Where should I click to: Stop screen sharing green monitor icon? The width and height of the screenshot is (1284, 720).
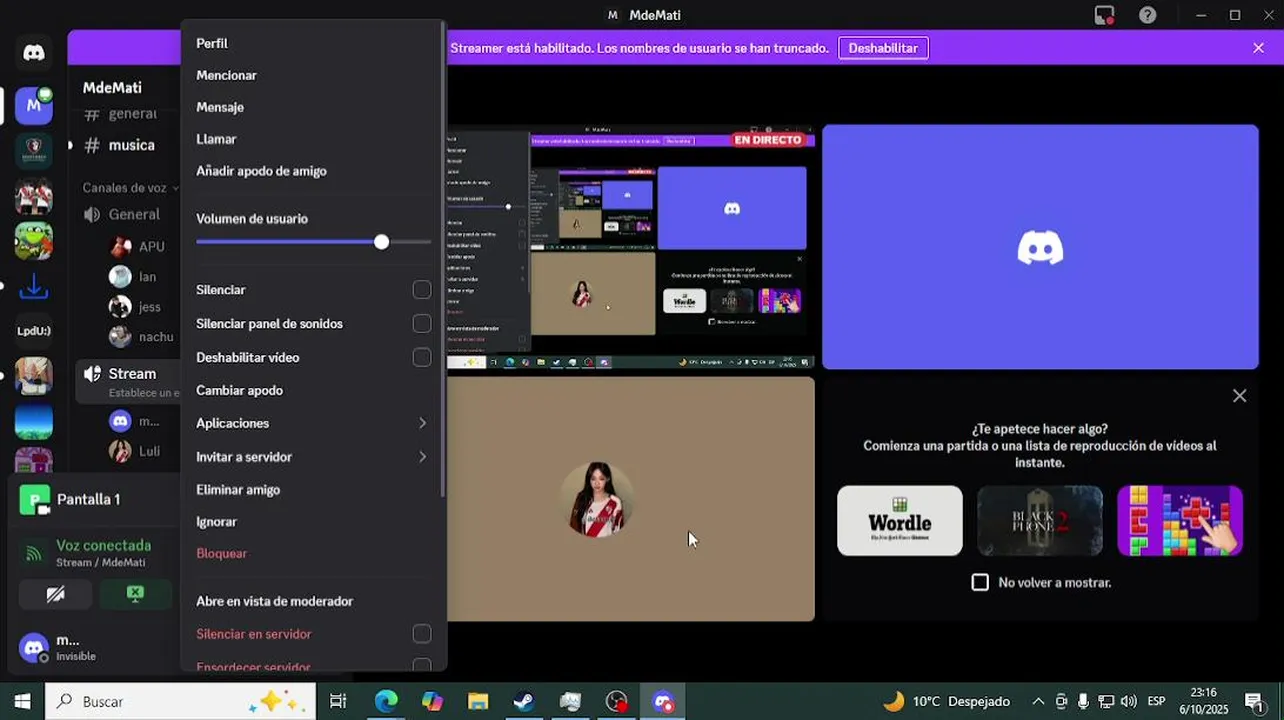click(x=136, y=595)
